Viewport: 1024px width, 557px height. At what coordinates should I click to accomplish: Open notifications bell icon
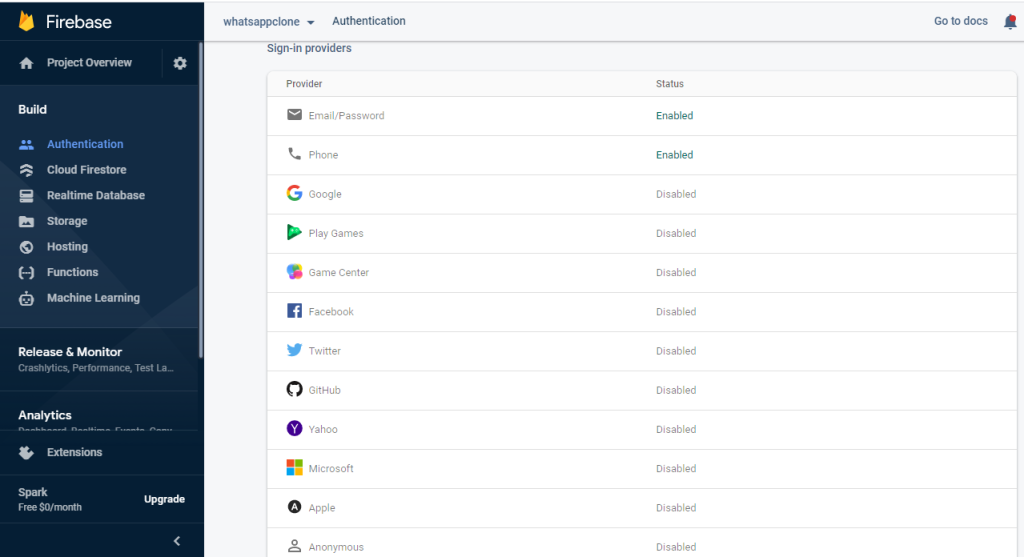coord(1010,22)
